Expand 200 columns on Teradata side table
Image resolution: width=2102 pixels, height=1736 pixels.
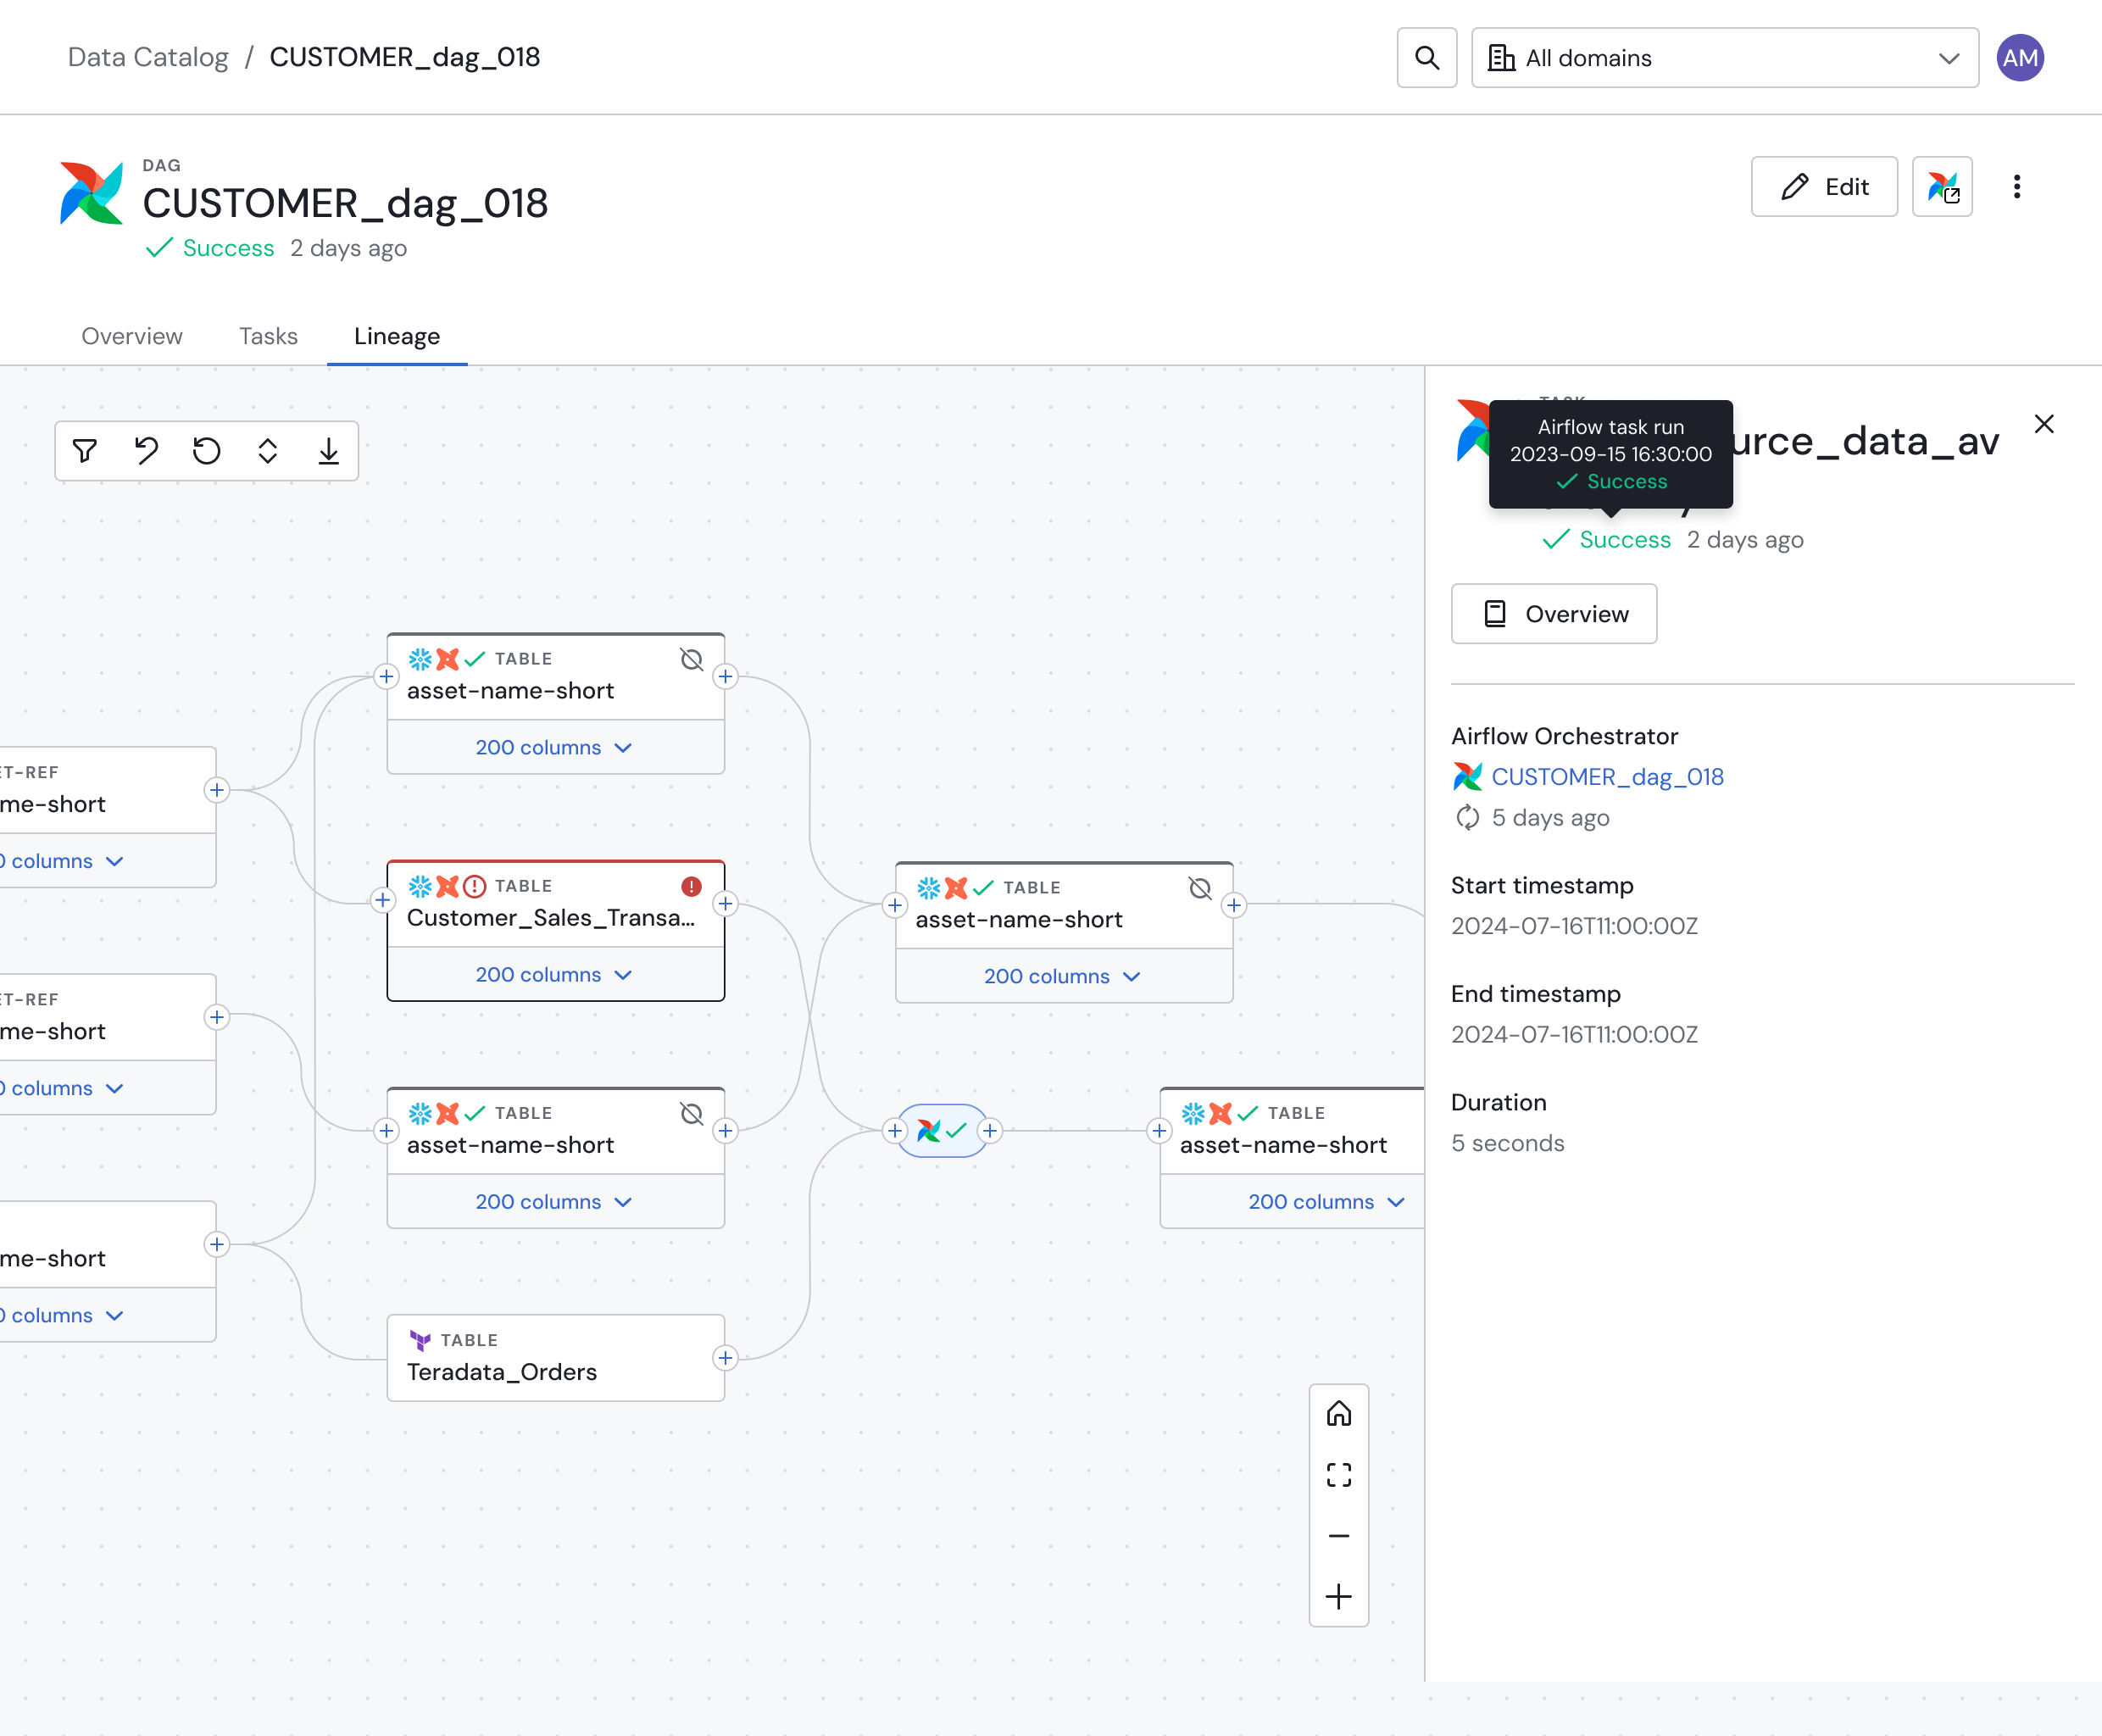tap(555, 1201)
